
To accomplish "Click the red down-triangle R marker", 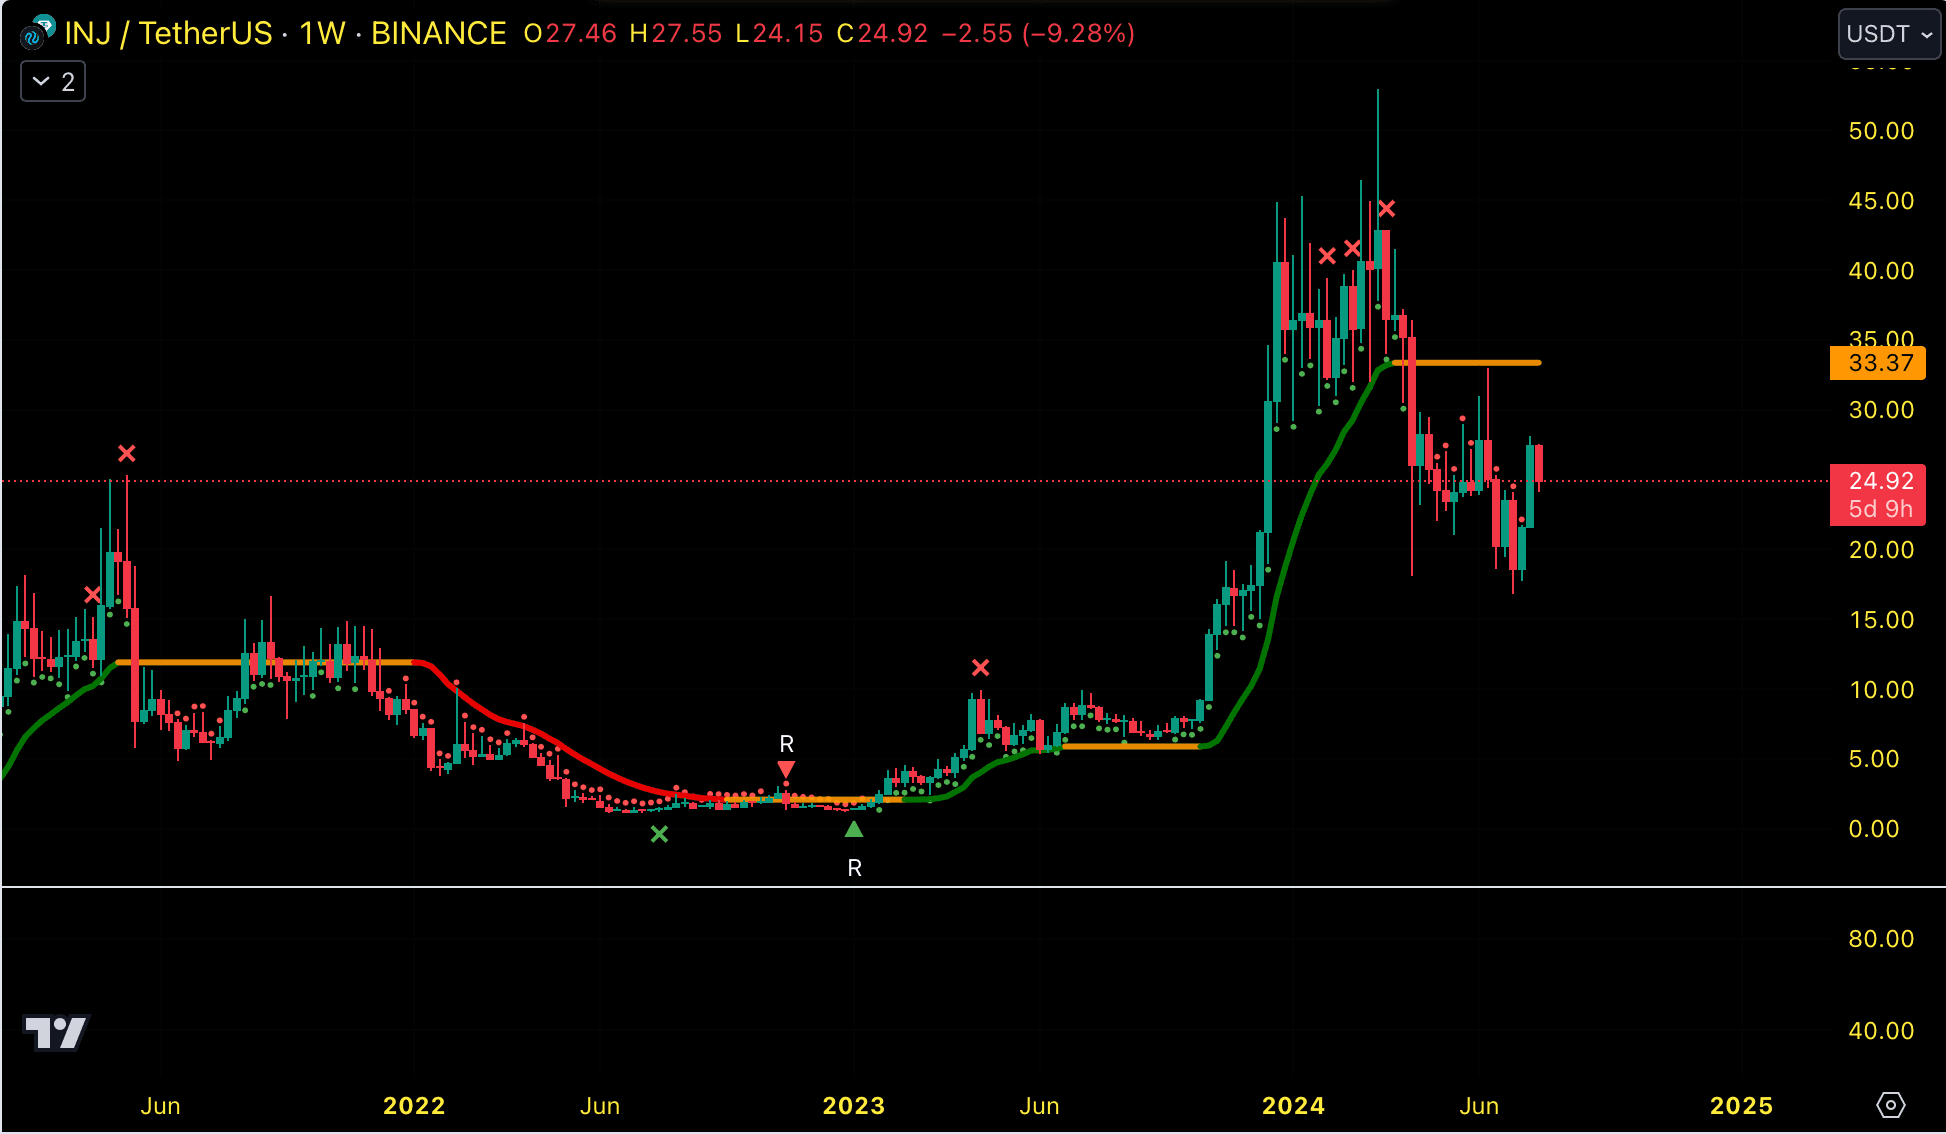I will [786, 769].
